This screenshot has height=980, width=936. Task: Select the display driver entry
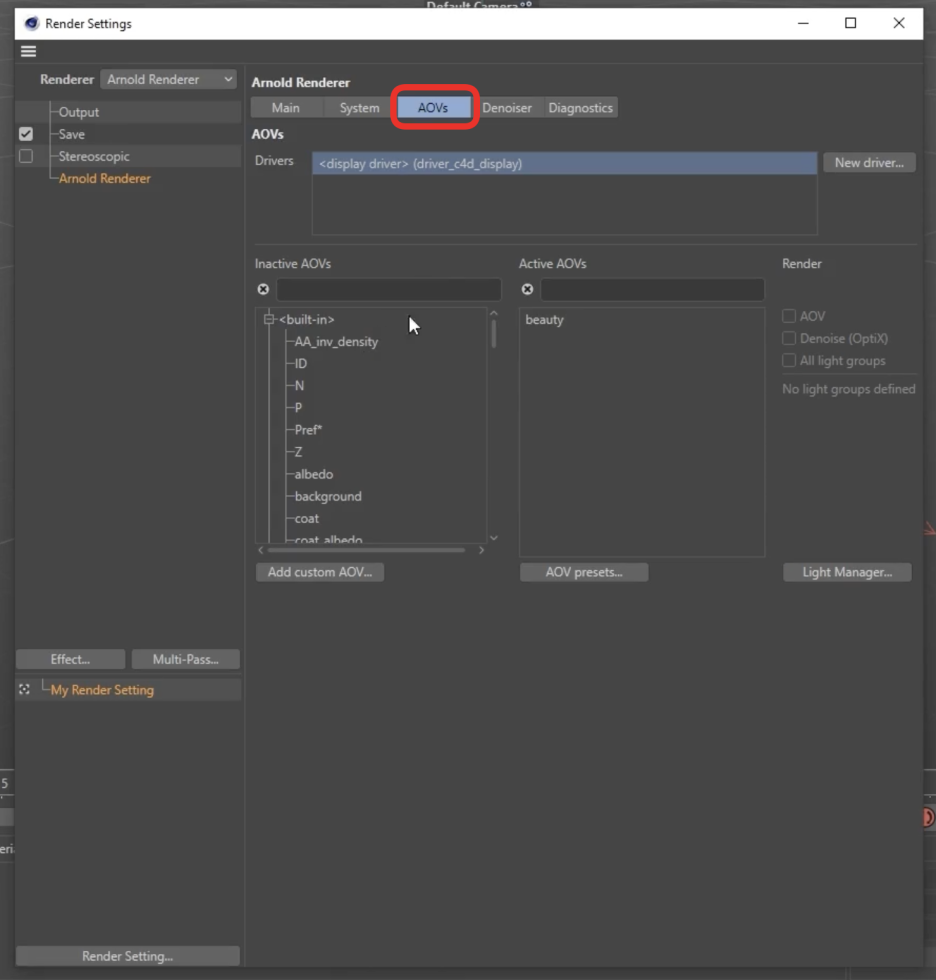[564, 164]
